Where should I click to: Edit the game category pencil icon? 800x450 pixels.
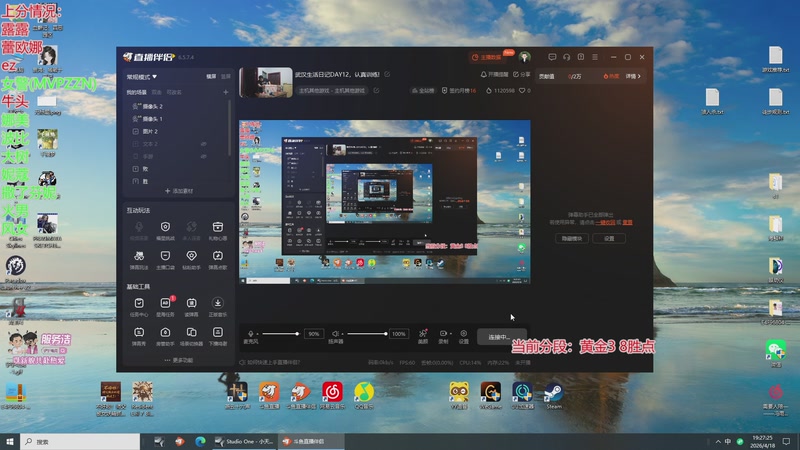pos(377,90)
